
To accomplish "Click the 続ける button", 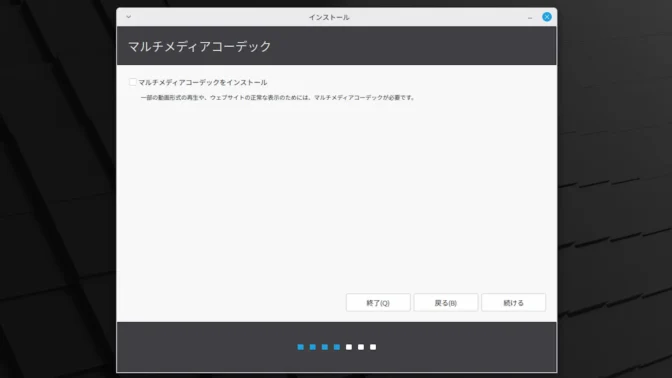I will [513, 303].
